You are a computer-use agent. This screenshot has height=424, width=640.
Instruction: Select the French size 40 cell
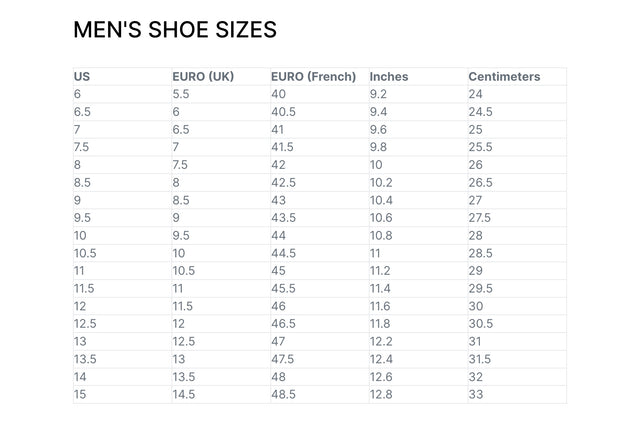click(x=279, y=94)
